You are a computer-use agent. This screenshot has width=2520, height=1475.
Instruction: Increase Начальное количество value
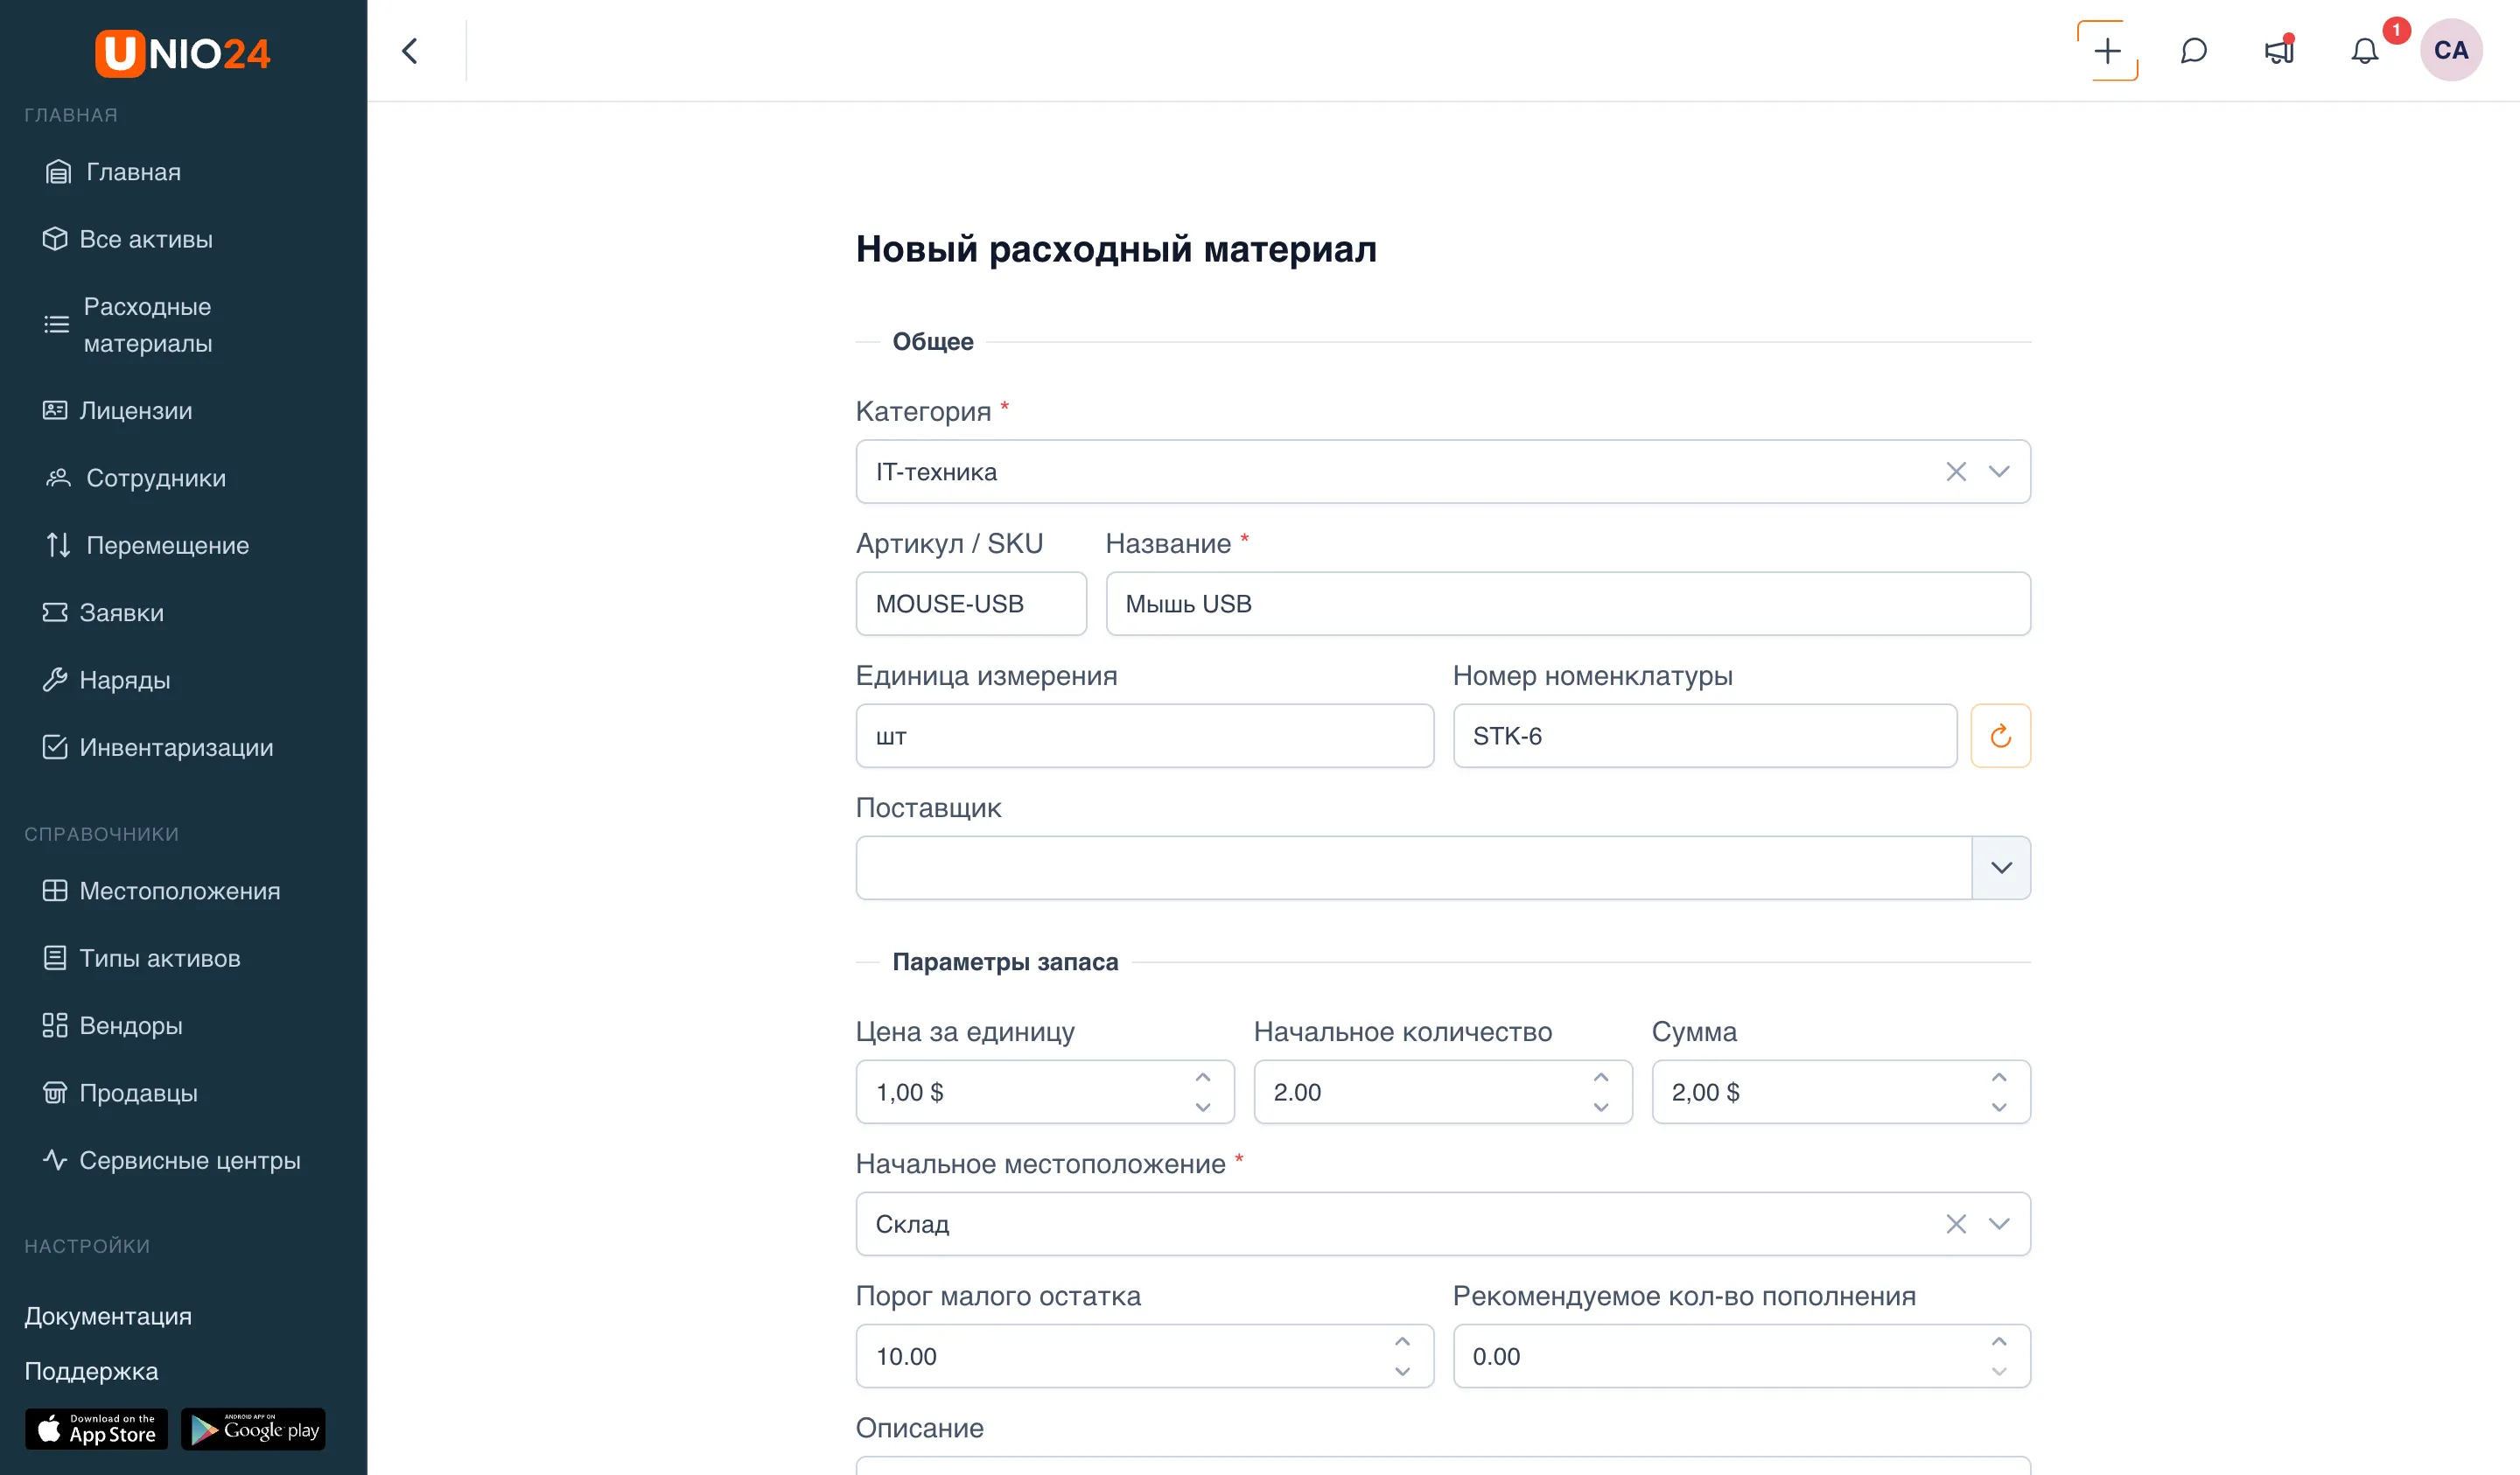click(x=1601, y=1077)
